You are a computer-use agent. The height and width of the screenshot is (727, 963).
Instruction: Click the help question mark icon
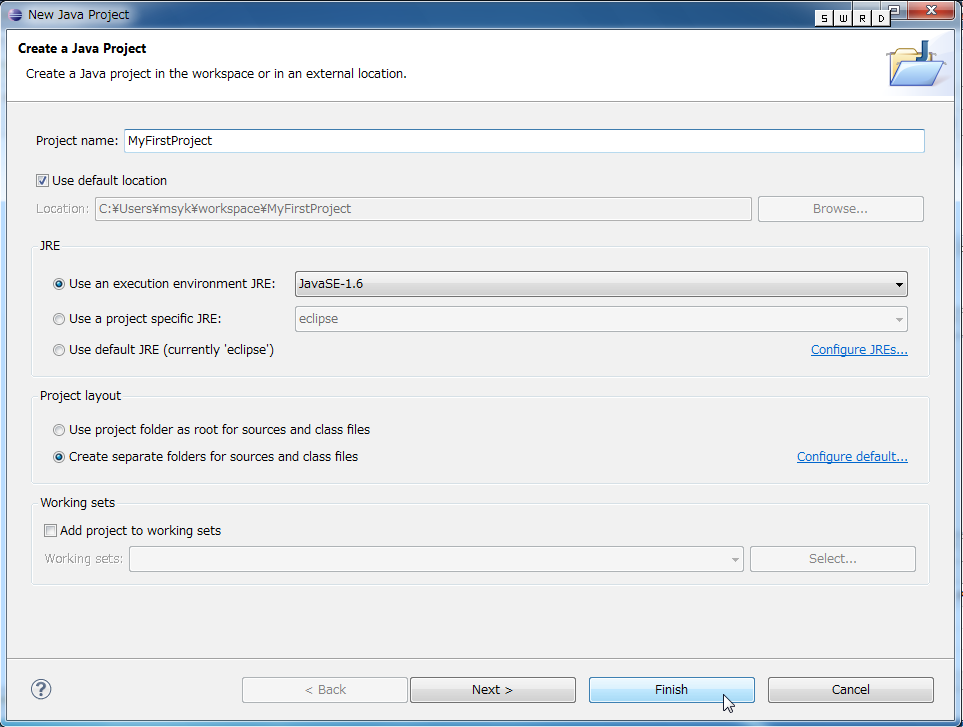pyautogui.click(x=41, y=689)
